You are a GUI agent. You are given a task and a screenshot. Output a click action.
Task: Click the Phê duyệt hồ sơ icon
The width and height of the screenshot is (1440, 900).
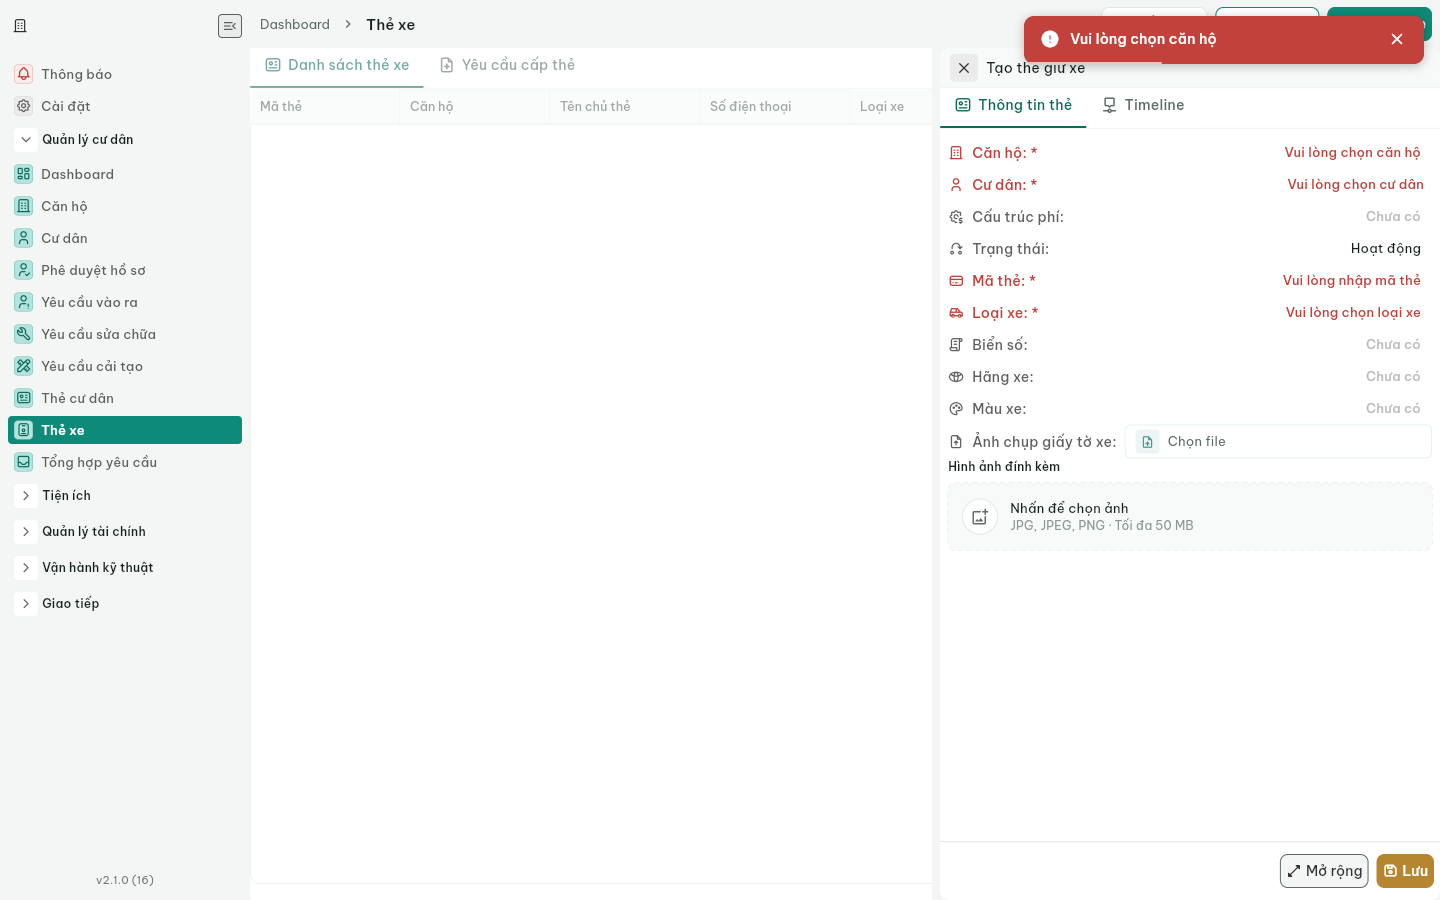pyautogui.click(x=24, y=270)
